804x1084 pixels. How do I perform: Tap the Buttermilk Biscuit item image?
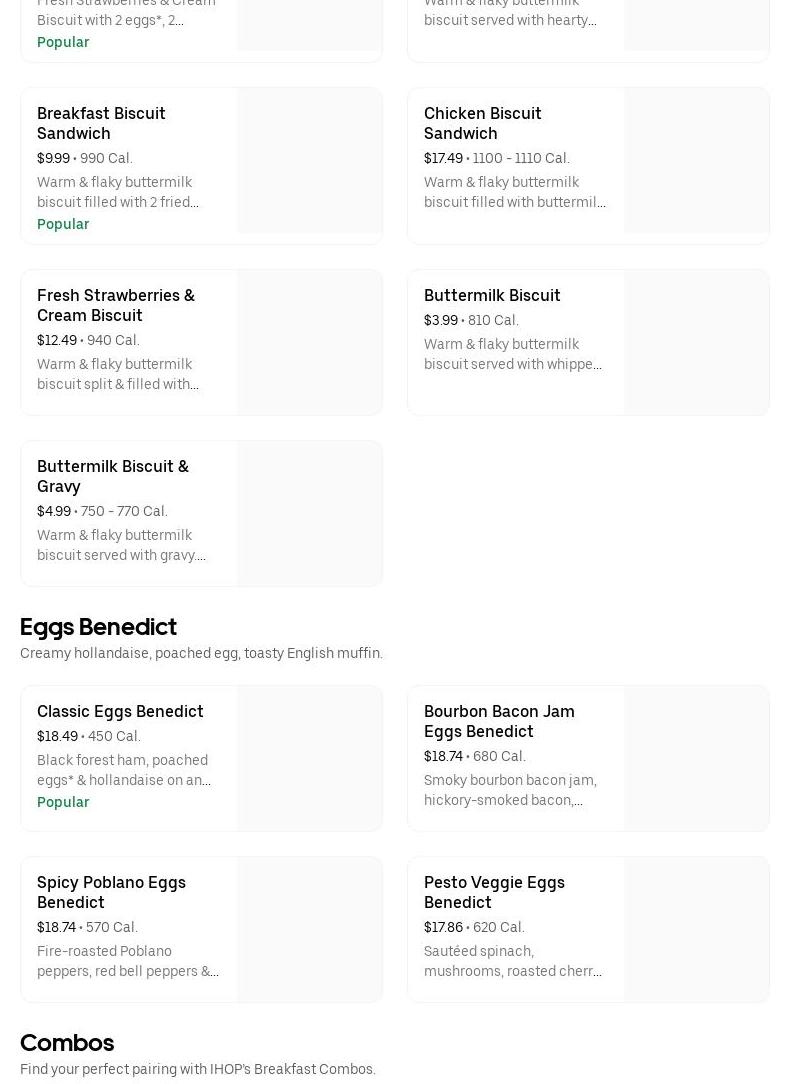point(696,342)
